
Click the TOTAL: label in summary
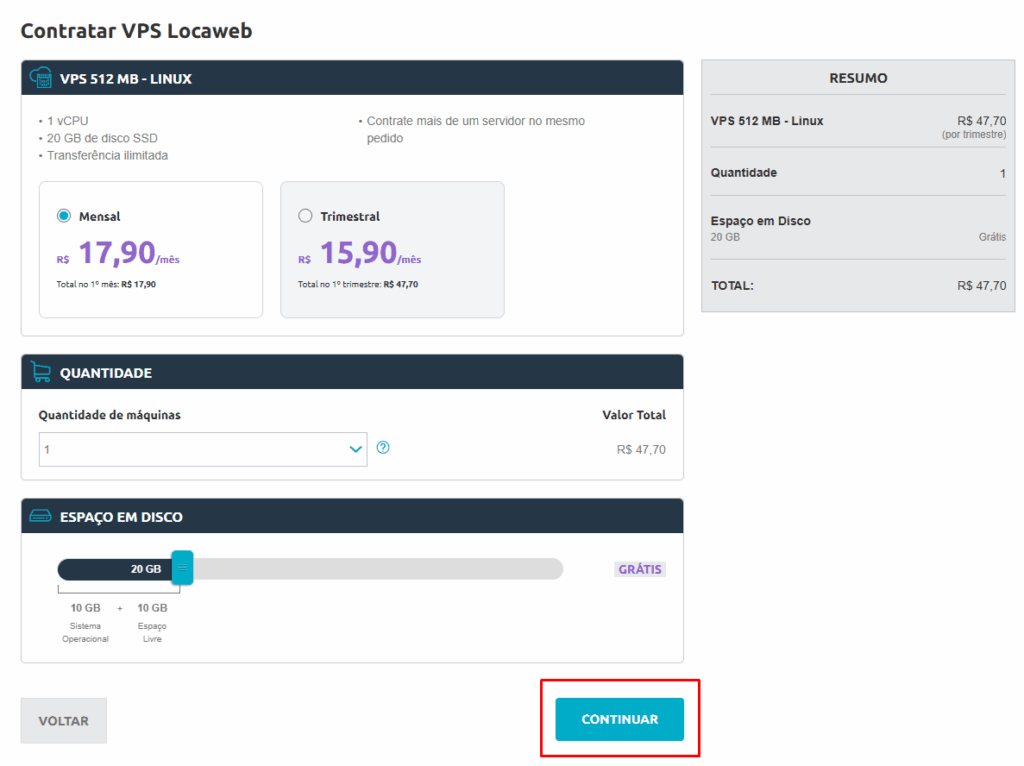click(x=732, y=286)
